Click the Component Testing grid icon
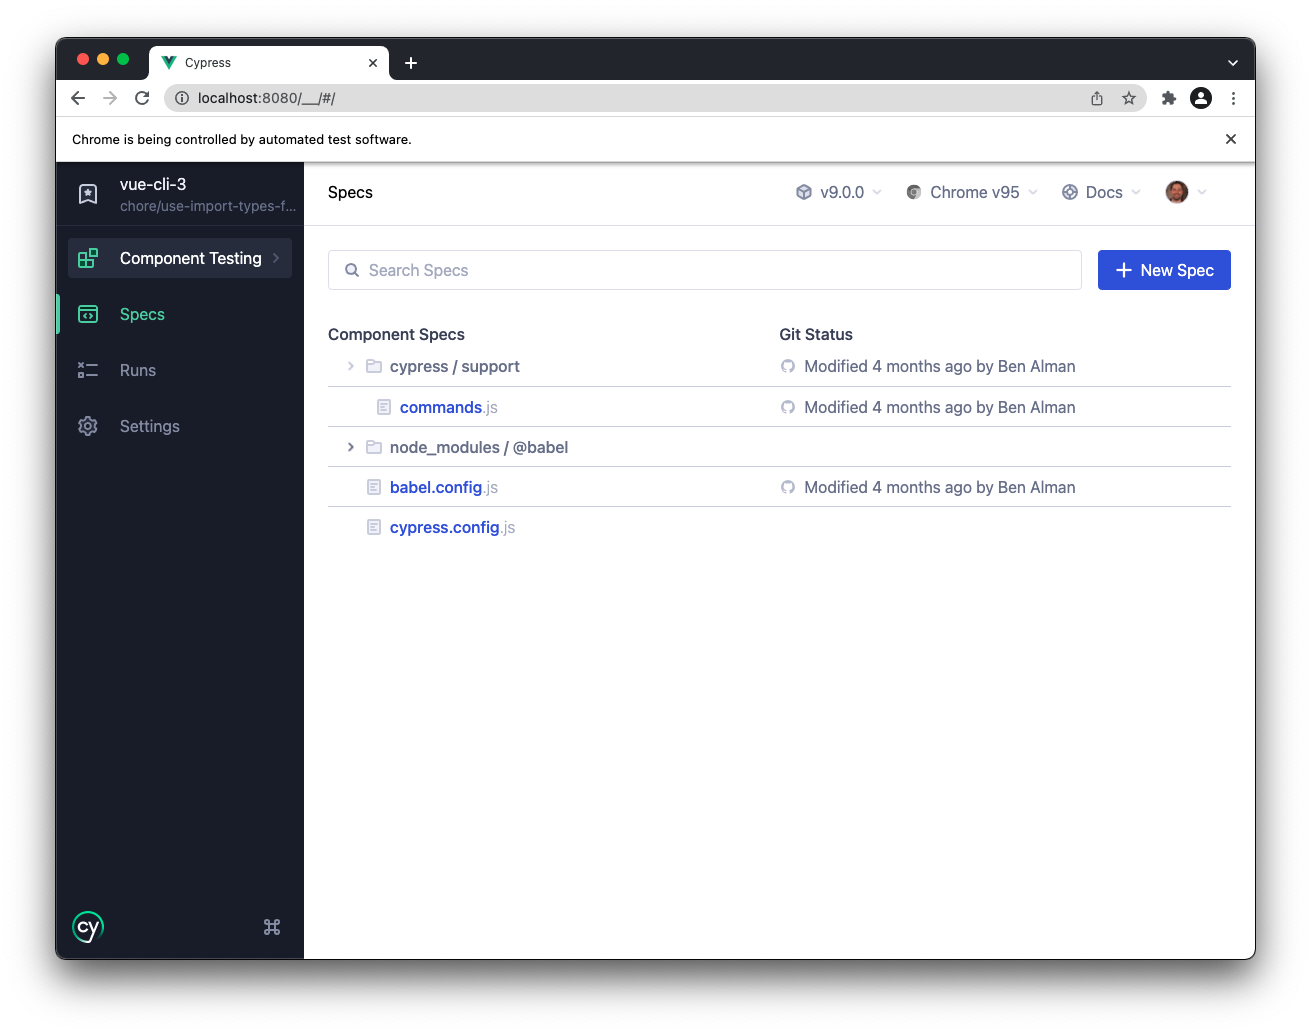Screen dimensions: 1311x1033 point(88,258)
